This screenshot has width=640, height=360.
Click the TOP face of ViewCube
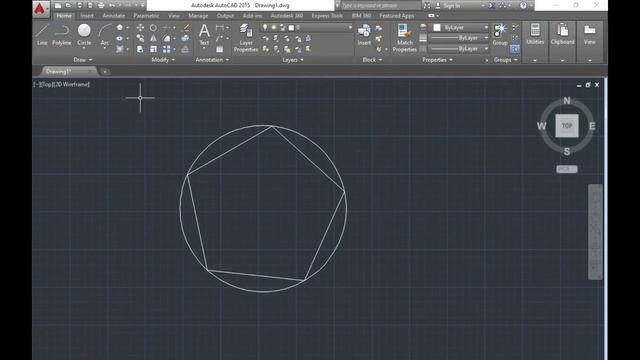[567, 126]
